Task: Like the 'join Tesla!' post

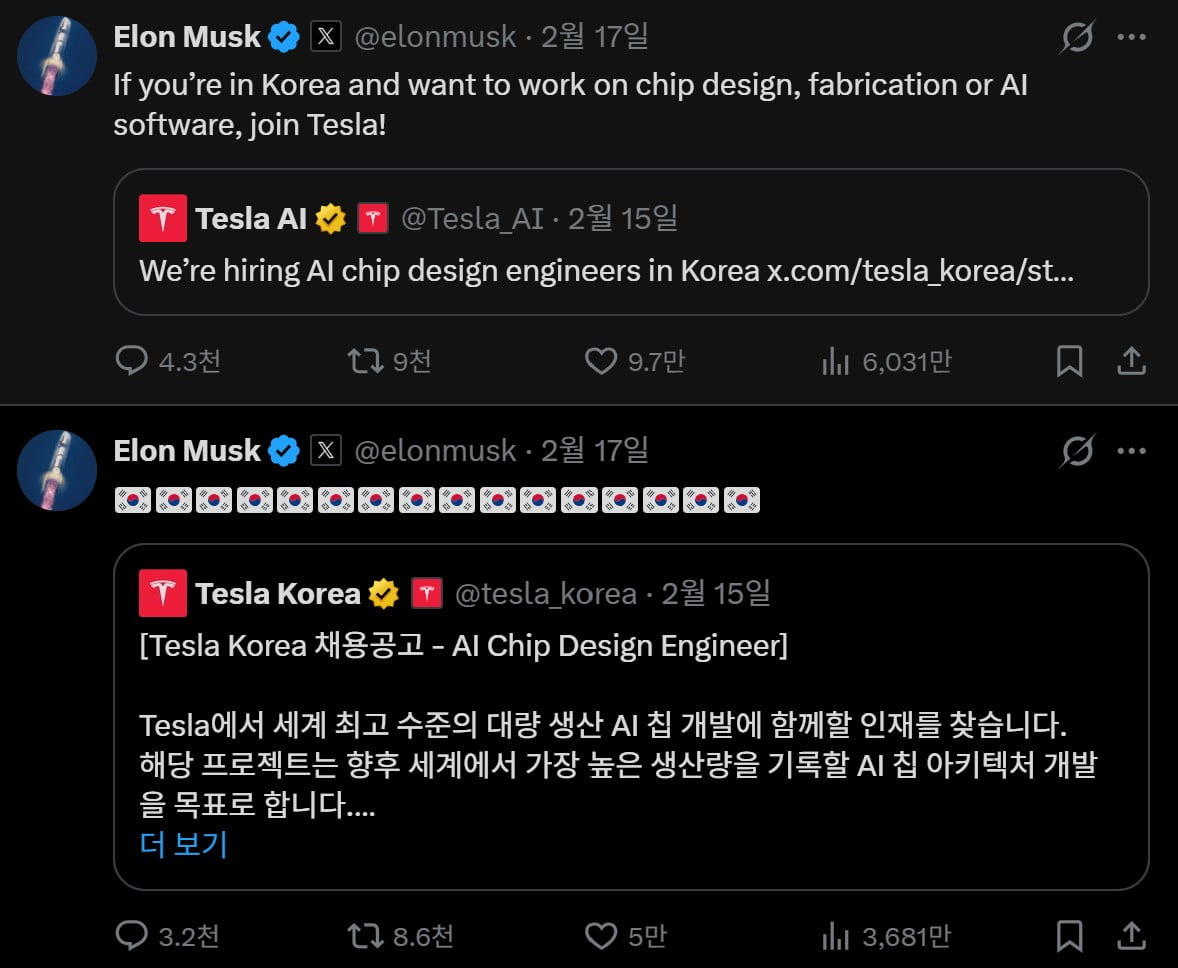Action: (600, 361)
